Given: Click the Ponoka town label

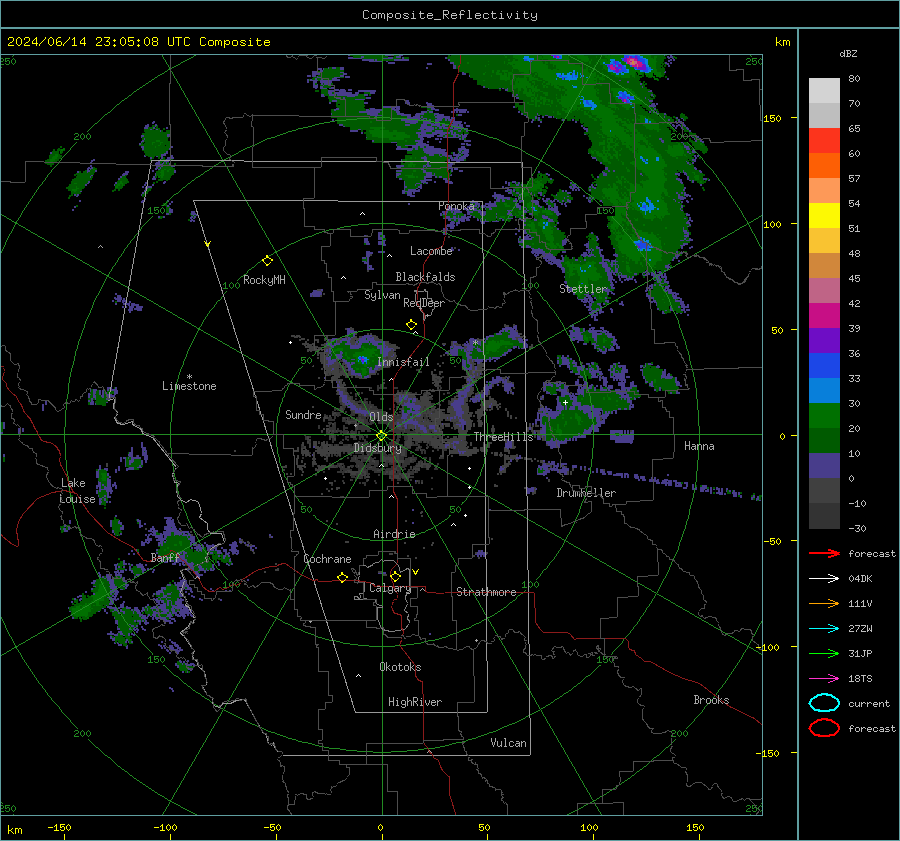Looking at the screenshot, I should point(456,206).
